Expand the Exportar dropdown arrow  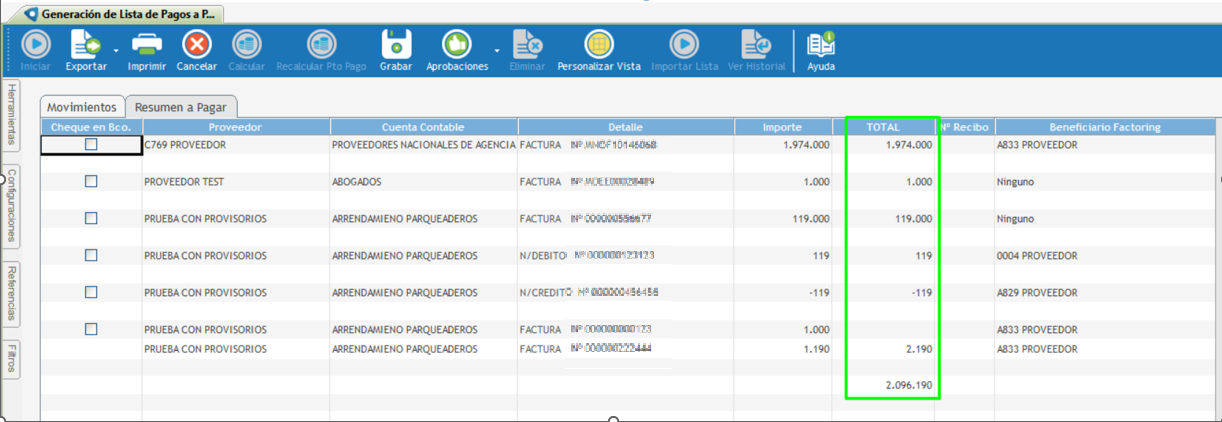[116, 50]
